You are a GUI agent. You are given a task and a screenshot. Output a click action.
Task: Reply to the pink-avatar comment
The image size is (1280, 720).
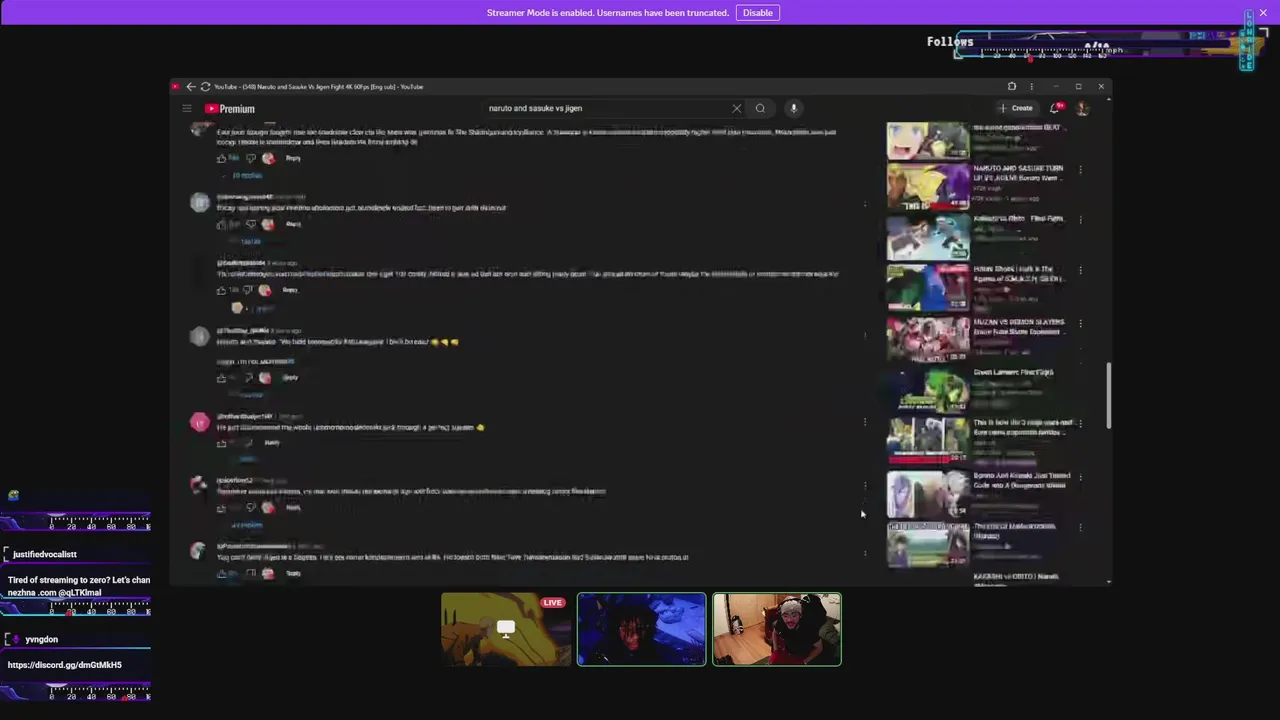pos(272,443)
